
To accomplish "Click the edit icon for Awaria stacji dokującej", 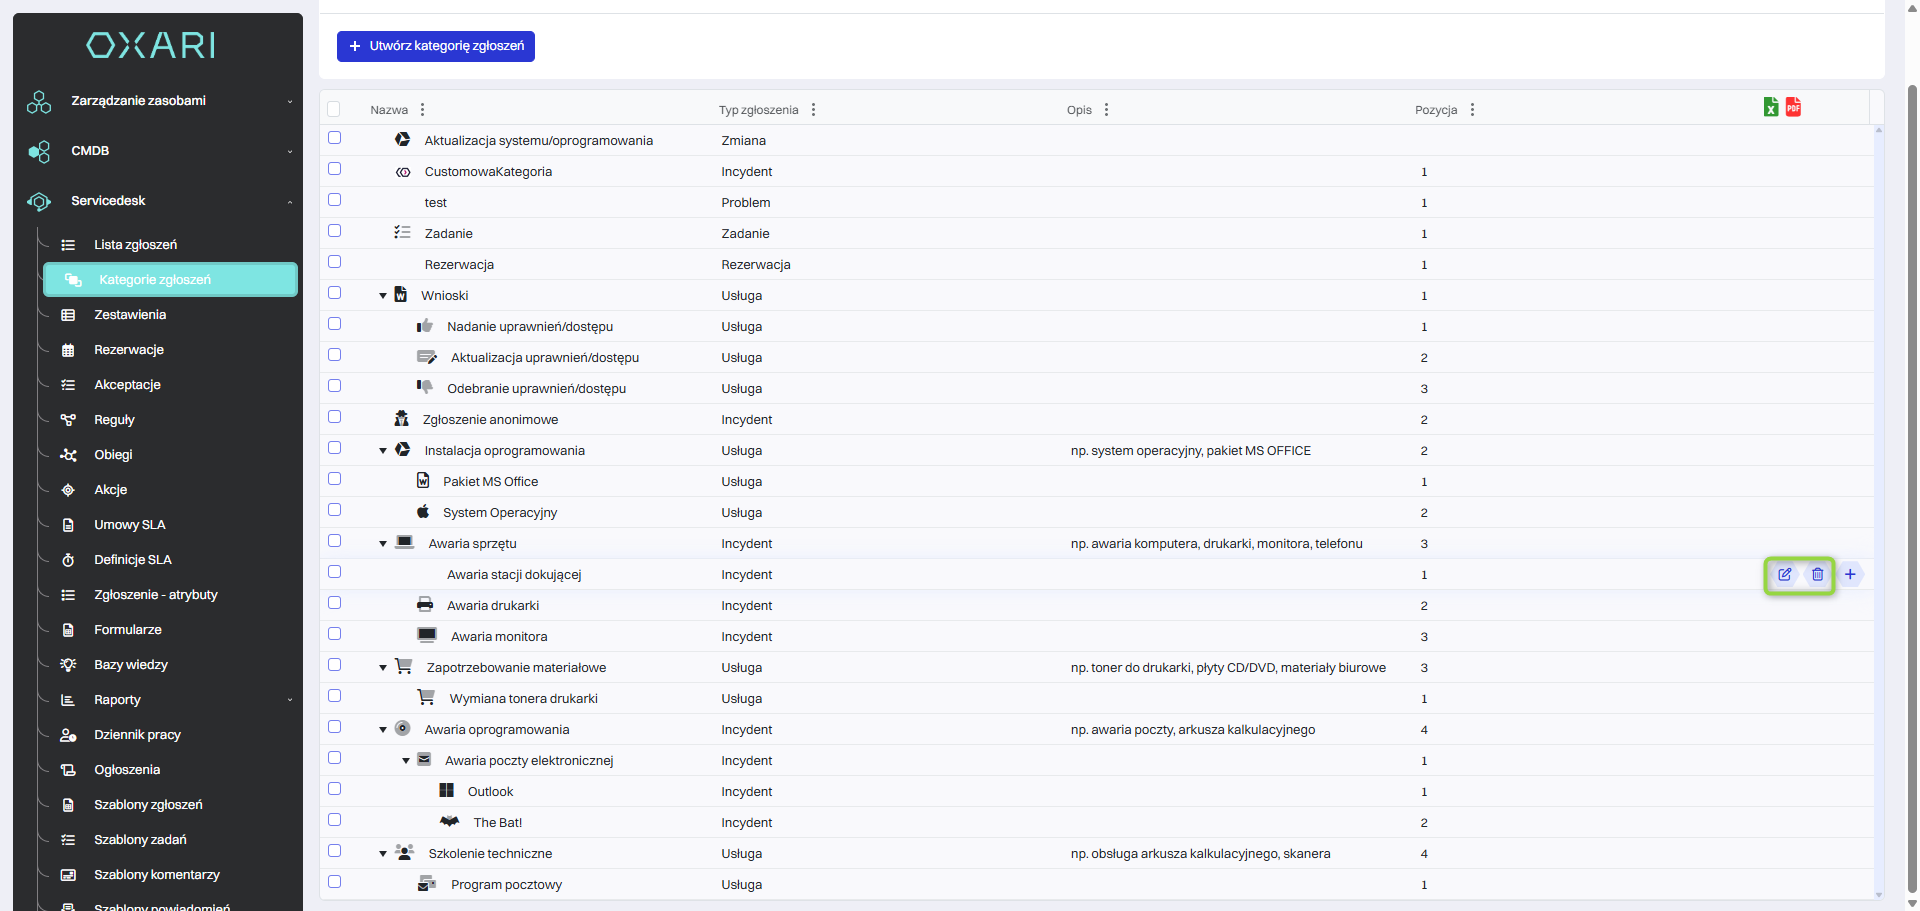I will coord(1784,575).
